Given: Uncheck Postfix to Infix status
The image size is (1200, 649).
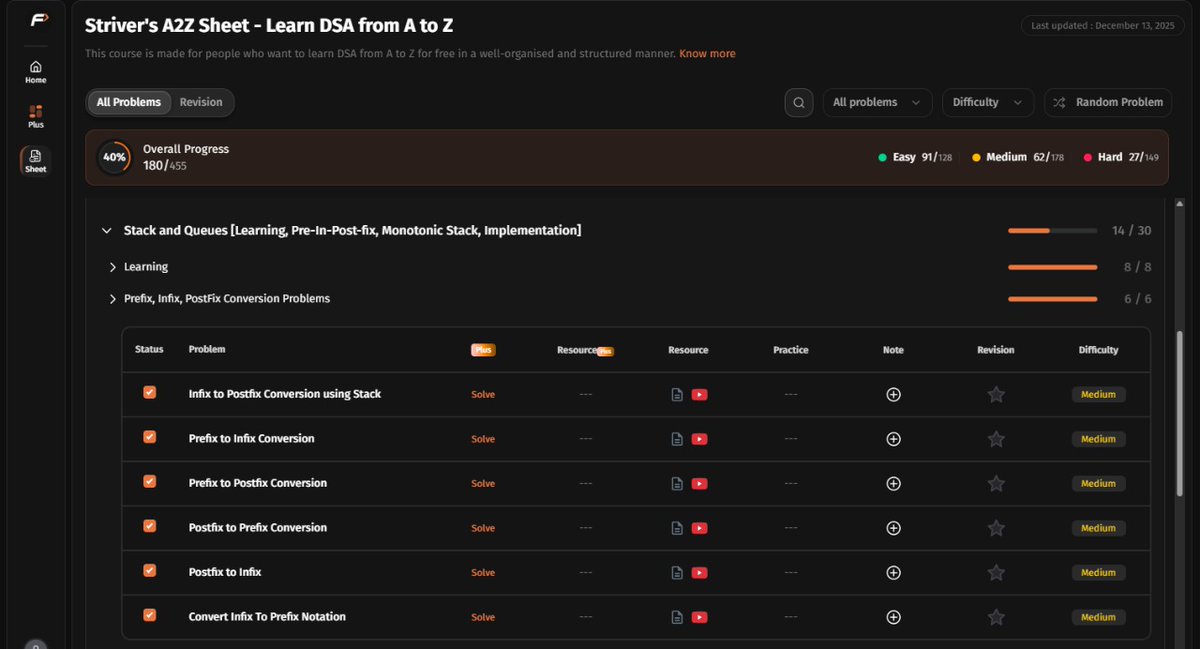Looking at the screenshot, I should [150, 570].
